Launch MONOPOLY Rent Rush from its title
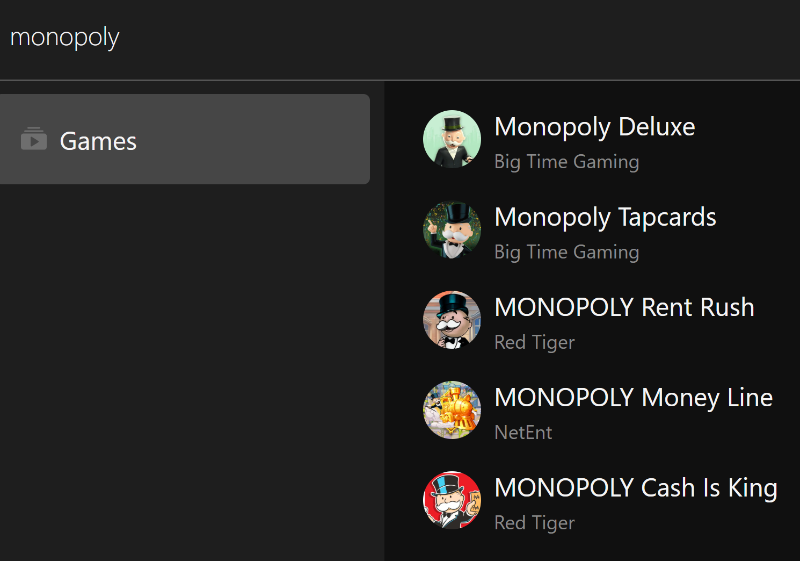Image resolution: width=800 pixels, height=561 pixels. pyautogui.click(x=624, y=307)
